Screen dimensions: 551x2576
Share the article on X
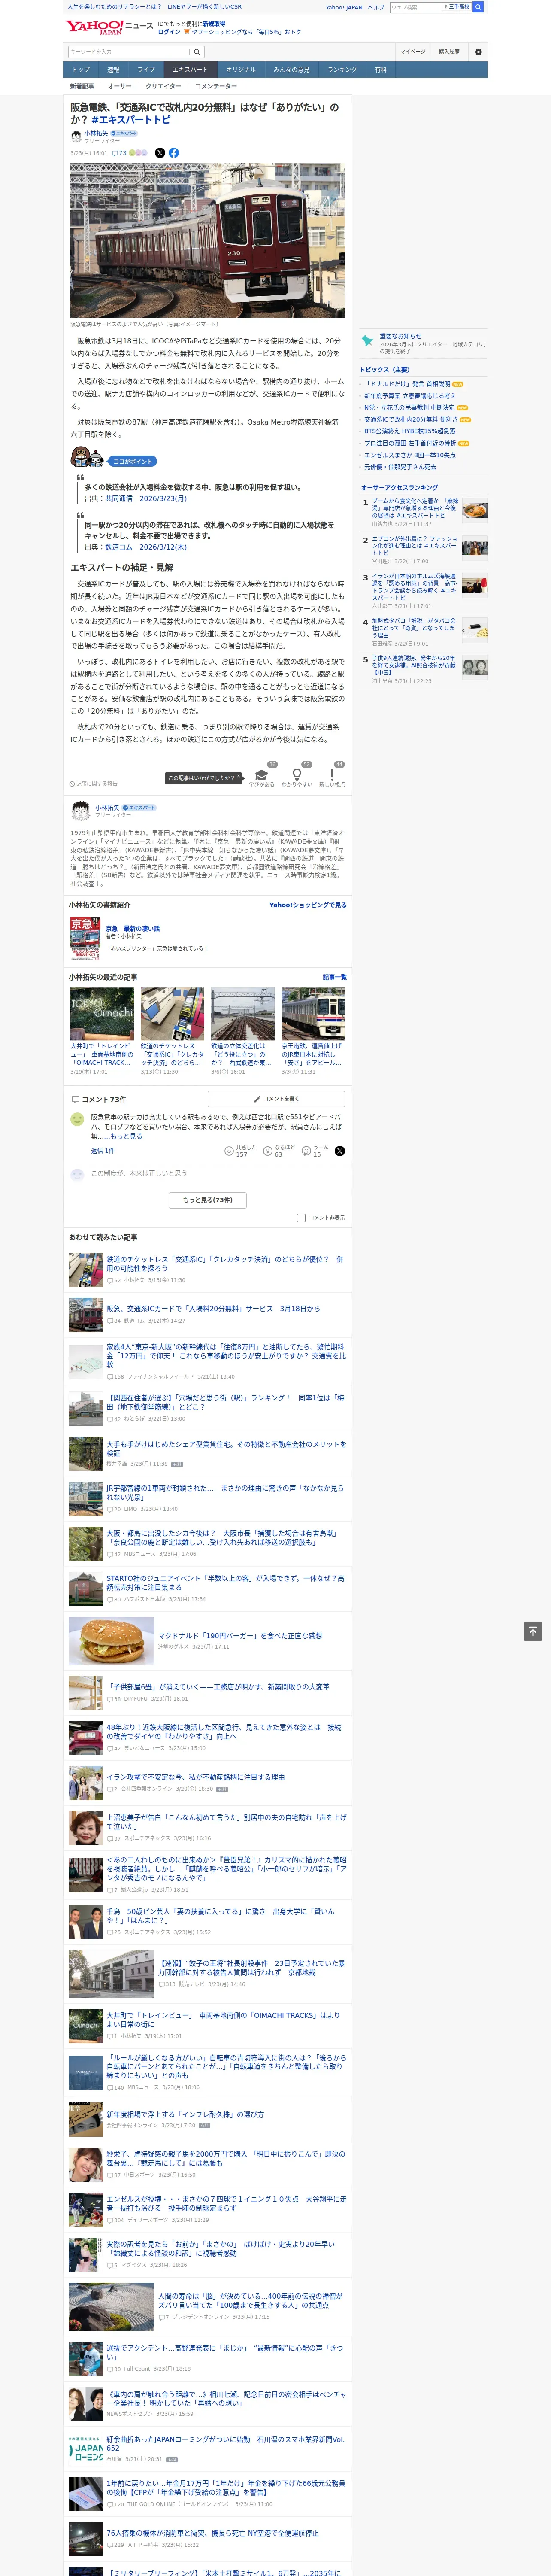click(160, 153)
